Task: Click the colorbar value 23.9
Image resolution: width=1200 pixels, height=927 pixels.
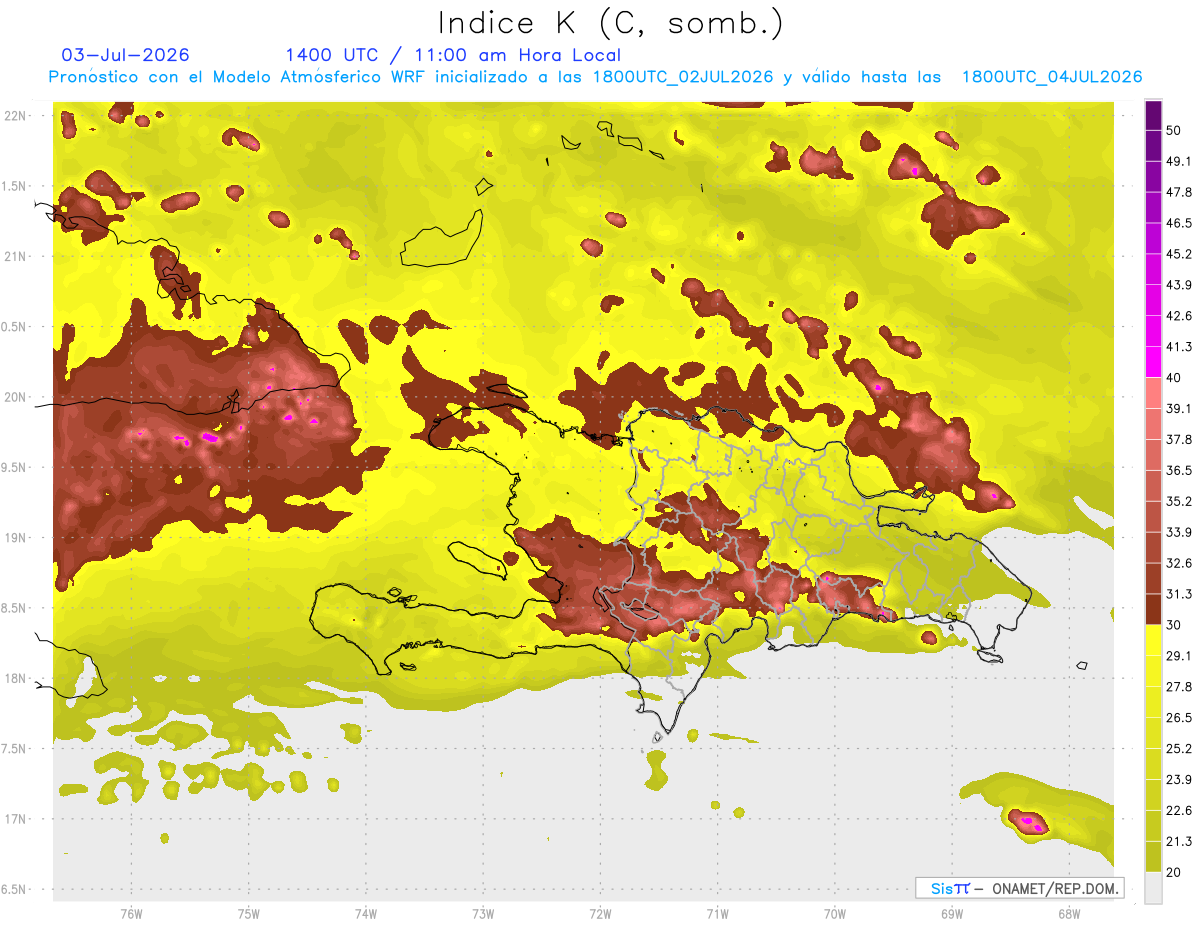Action: 1180,780
